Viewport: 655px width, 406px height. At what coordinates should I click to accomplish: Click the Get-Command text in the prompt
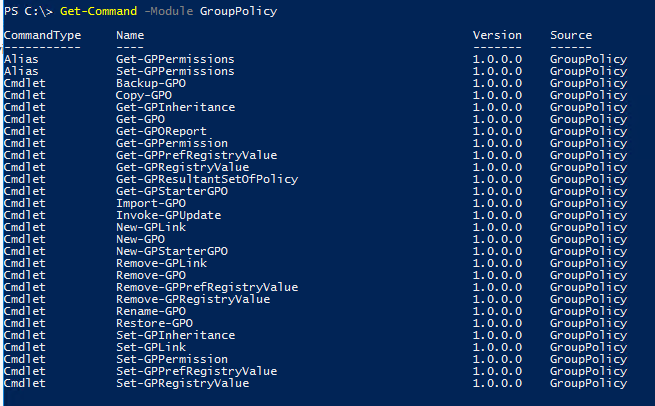point(98,11)
